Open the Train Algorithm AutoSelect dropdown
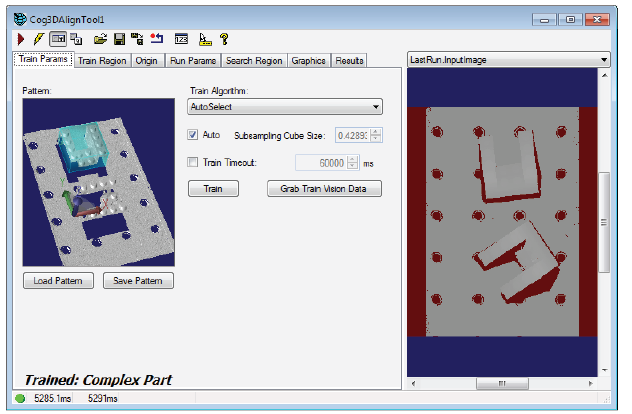 click(285, 107)
